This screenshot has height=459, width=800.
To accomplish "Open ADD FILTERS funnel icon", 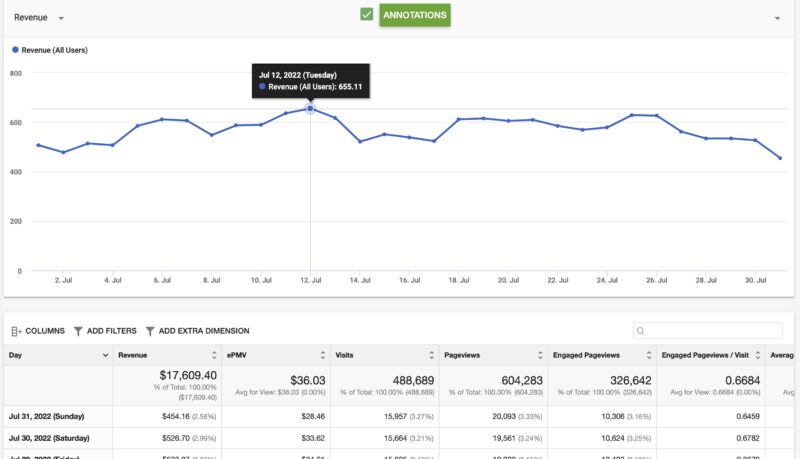I will [78, 331].
